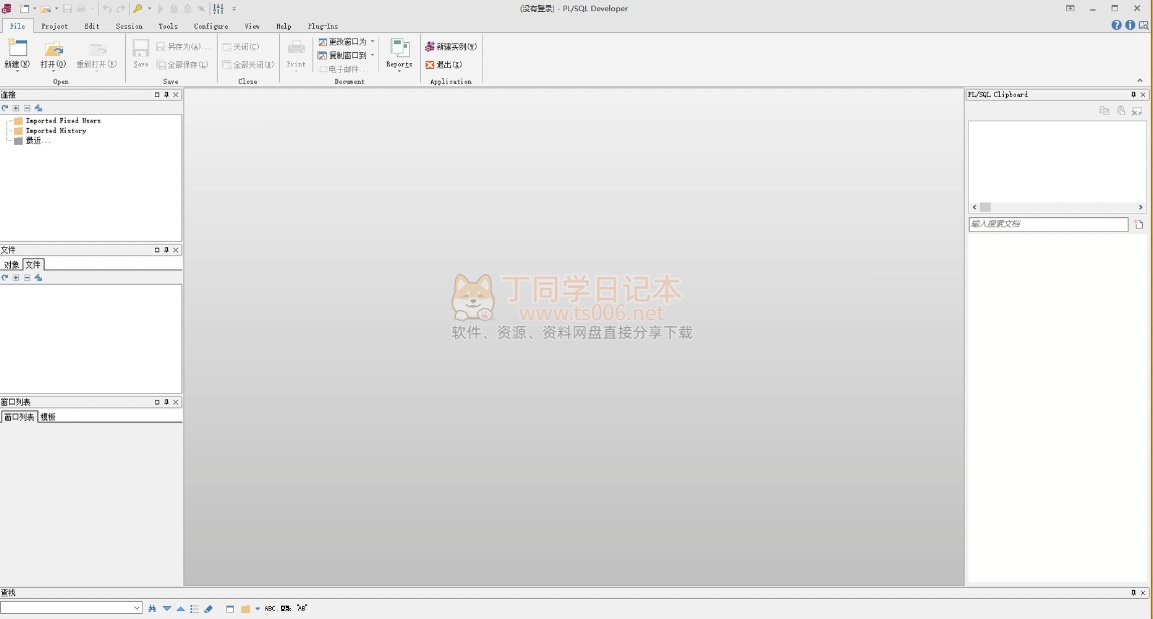Select the Objects (对象) tab in files panel
This screenshot has width=1153, height=619.
click(11, 265)
